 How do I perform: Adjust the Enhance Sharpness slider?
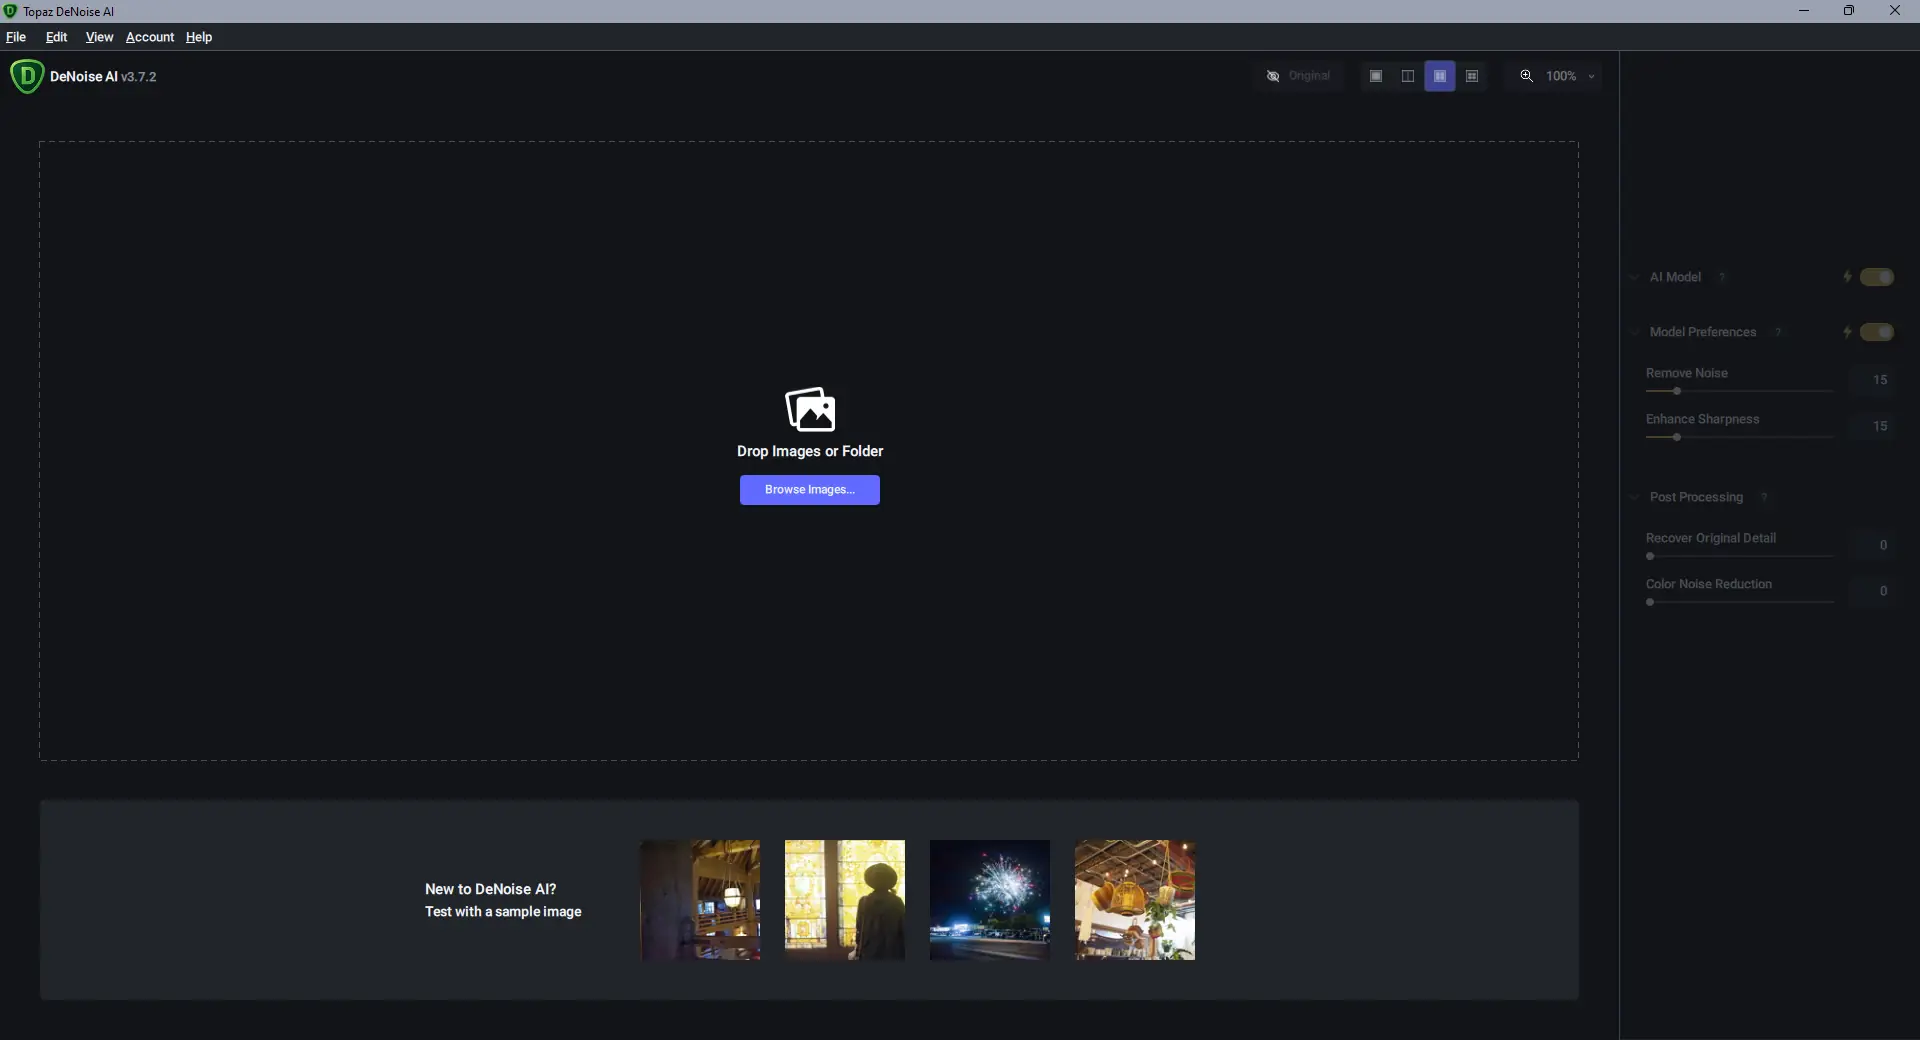tap(1739, 437)
